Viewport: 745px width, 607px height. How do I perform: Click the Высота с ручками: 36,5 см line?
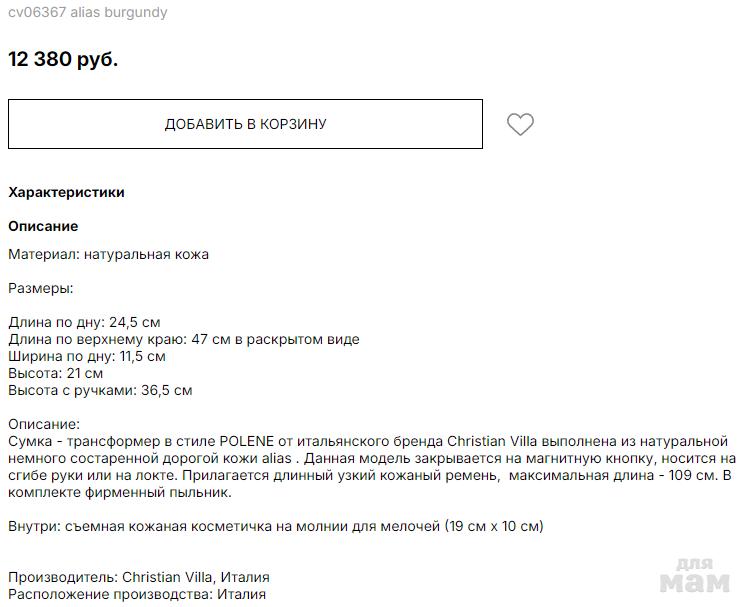coord(100,390)
